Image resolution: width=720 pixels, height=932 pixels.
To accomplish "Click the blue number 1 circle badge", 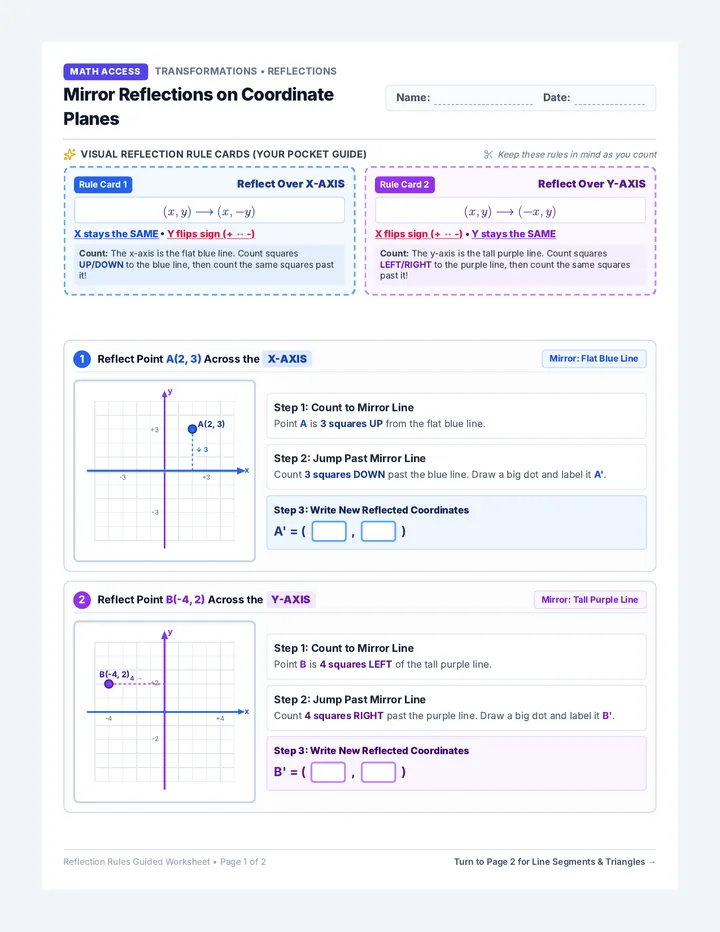I will [82, 359].
